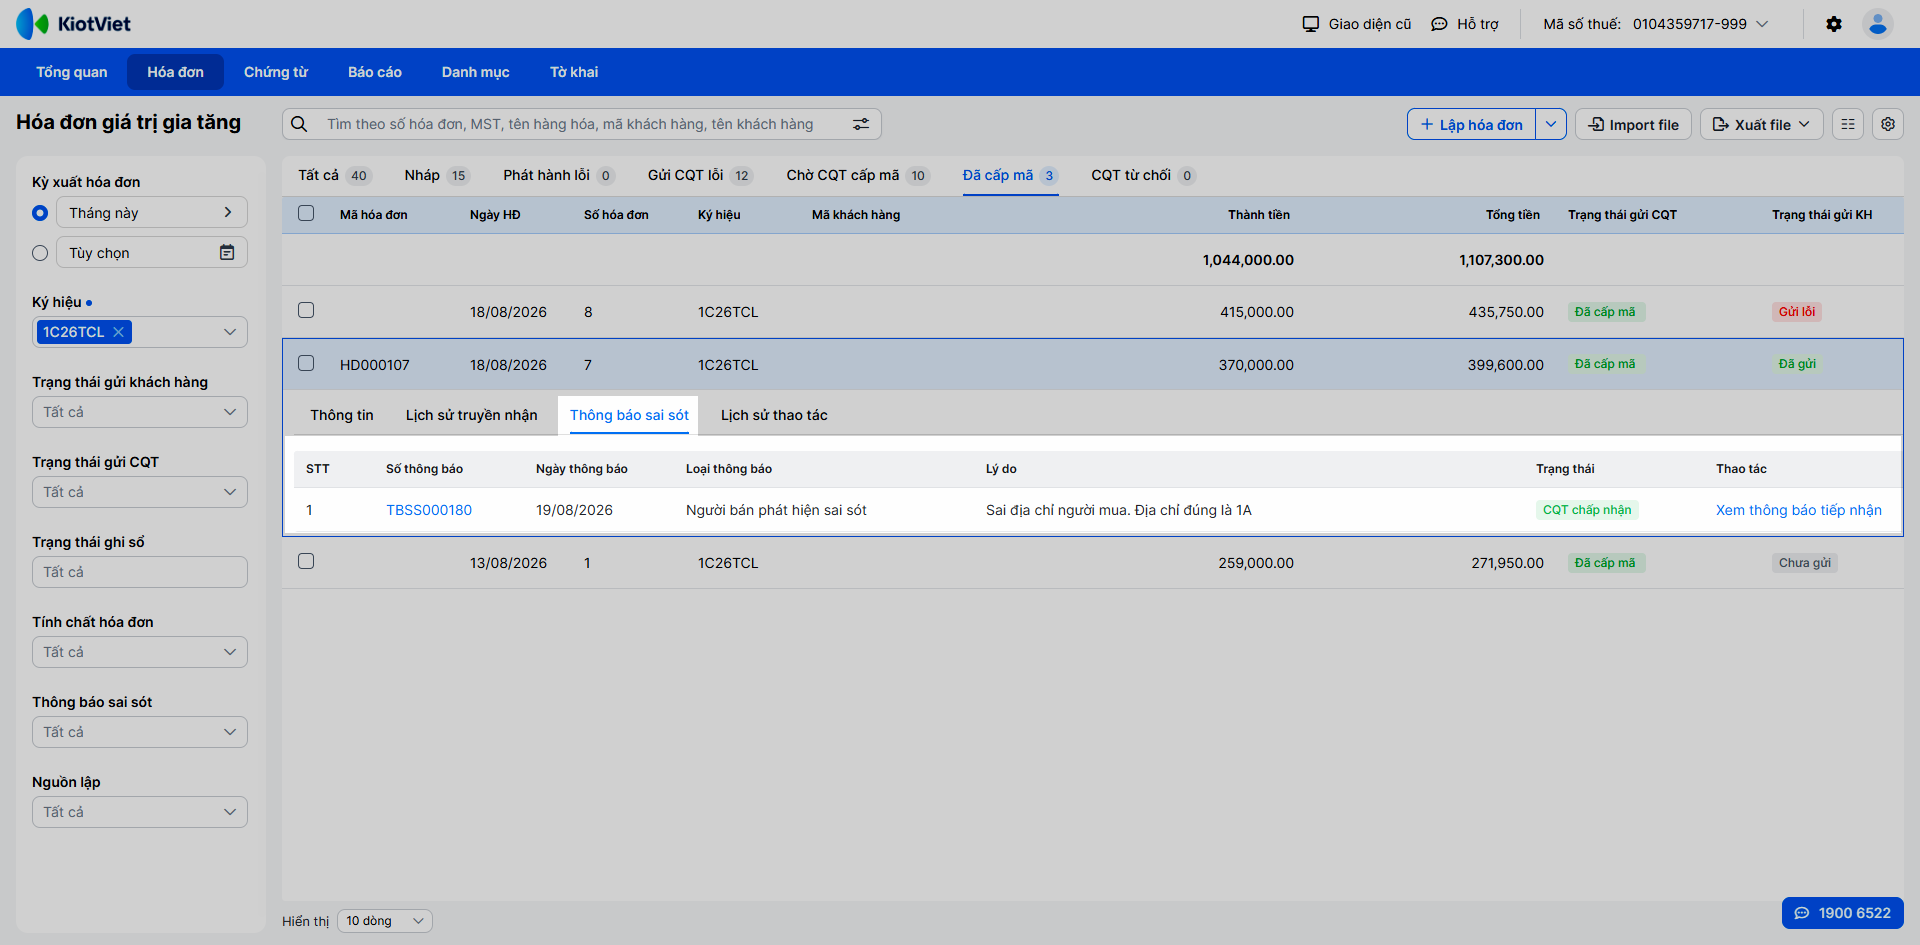Click the Import file button

coord(1634,124)
